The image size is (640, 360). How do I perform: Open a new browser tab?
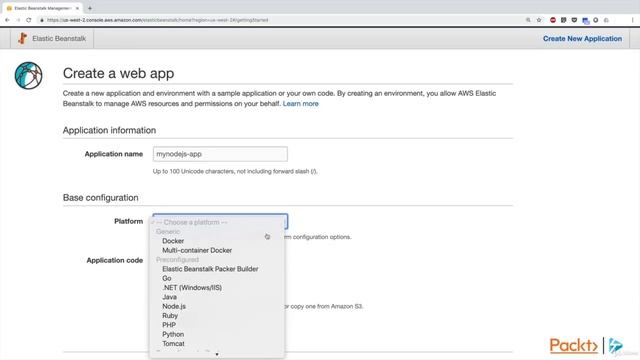click(90, 8)
